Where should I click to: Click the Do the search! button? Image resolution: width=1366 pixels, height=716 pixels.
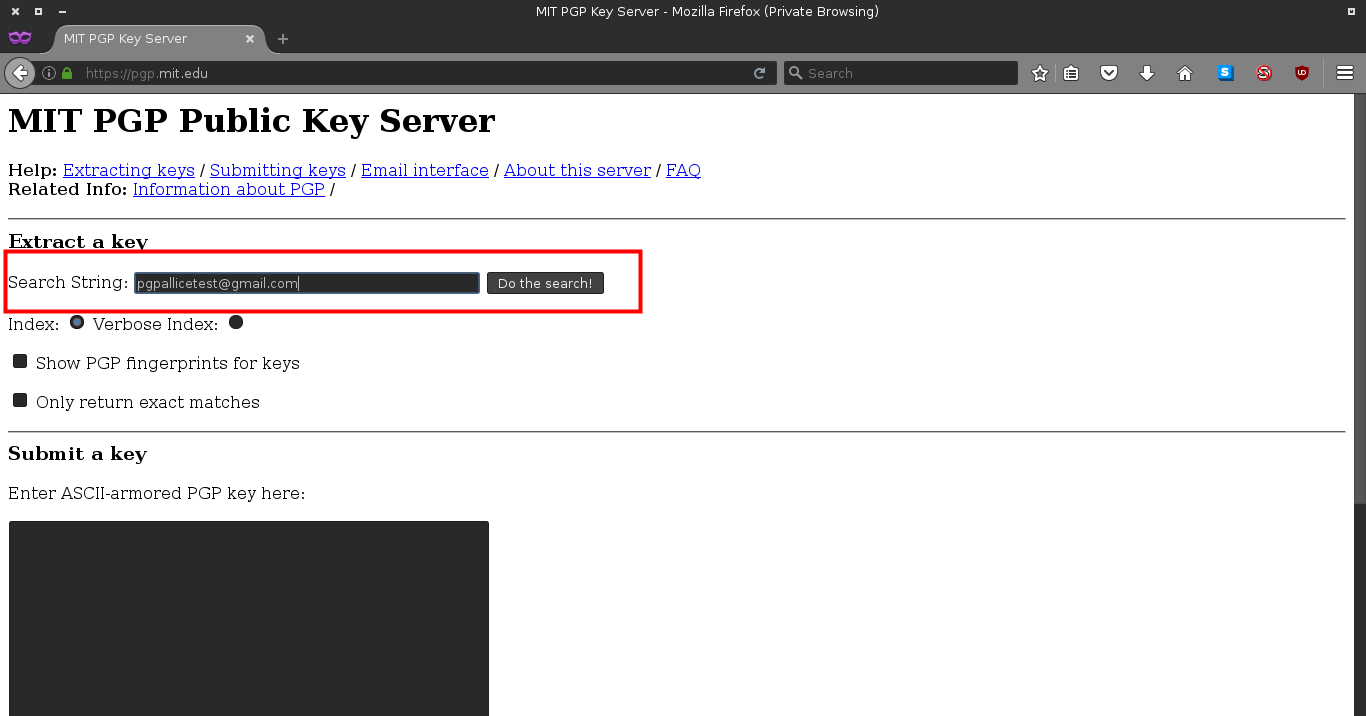pyautogui.click(x=545, y=283)
